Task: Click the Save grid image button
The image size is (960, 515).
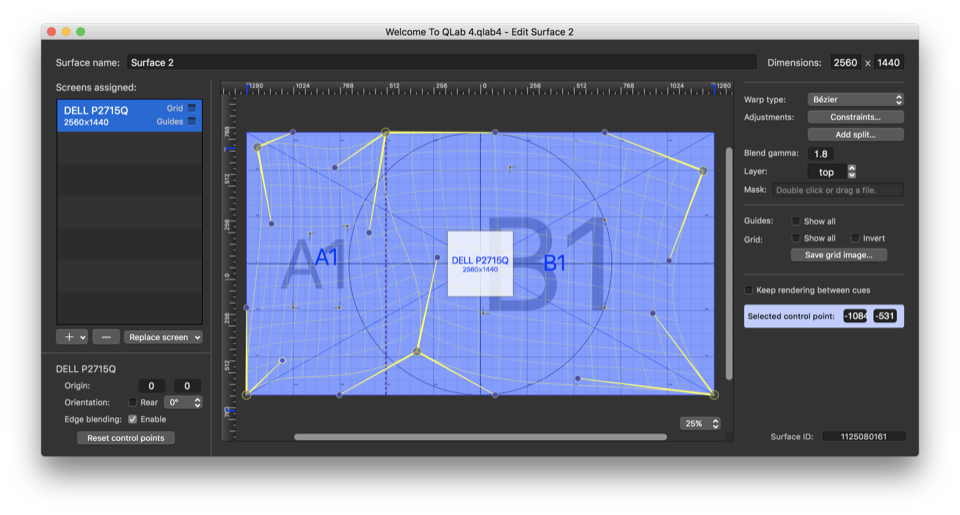Action: coord(838,255)
